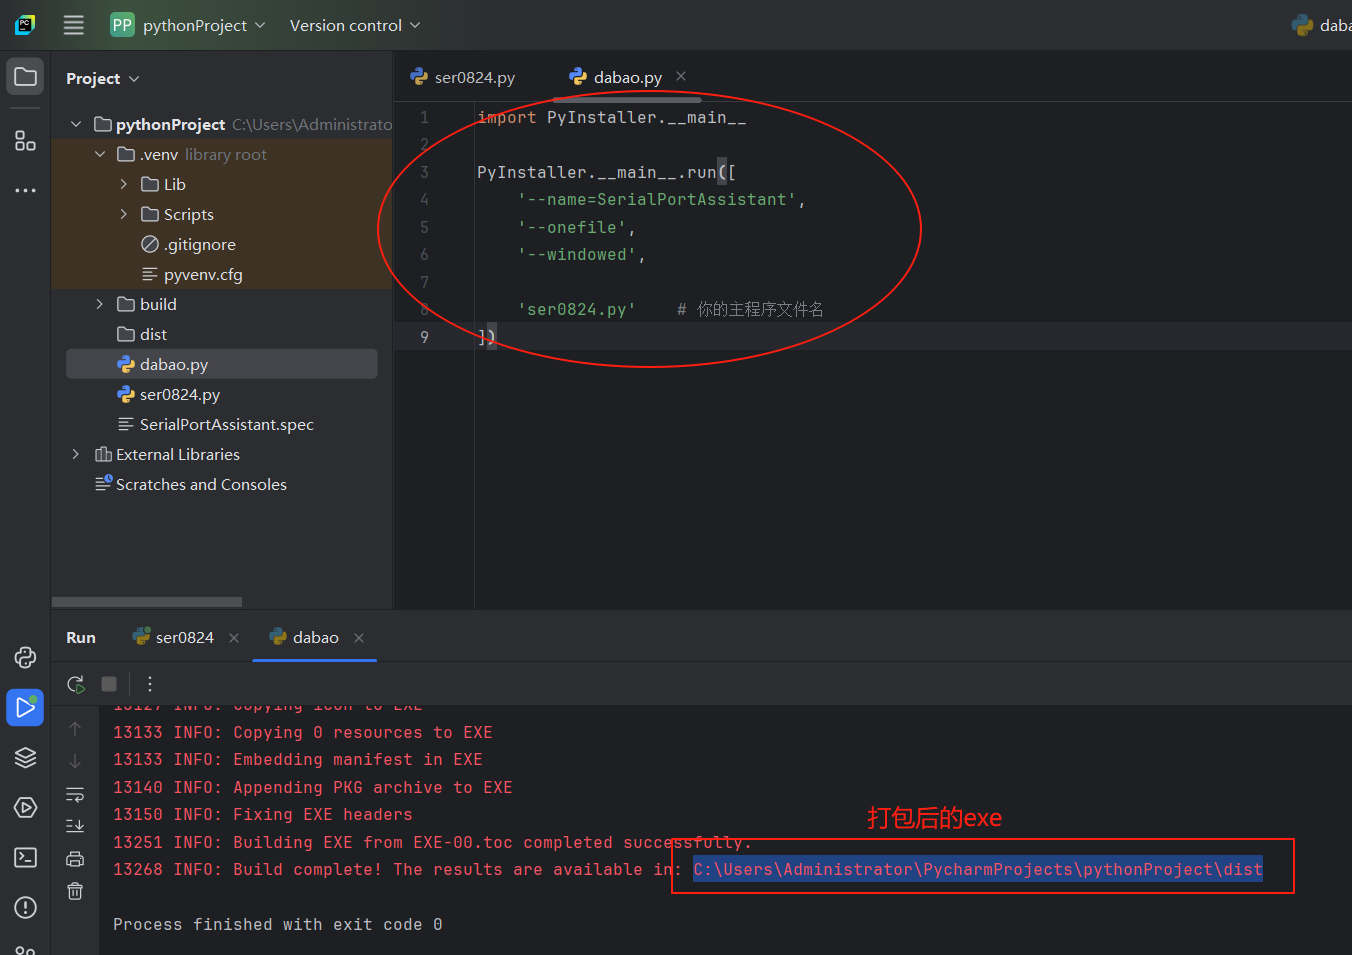Print the console output
Viewport: 1352px width, 955px height.
[x=75, y=859]
